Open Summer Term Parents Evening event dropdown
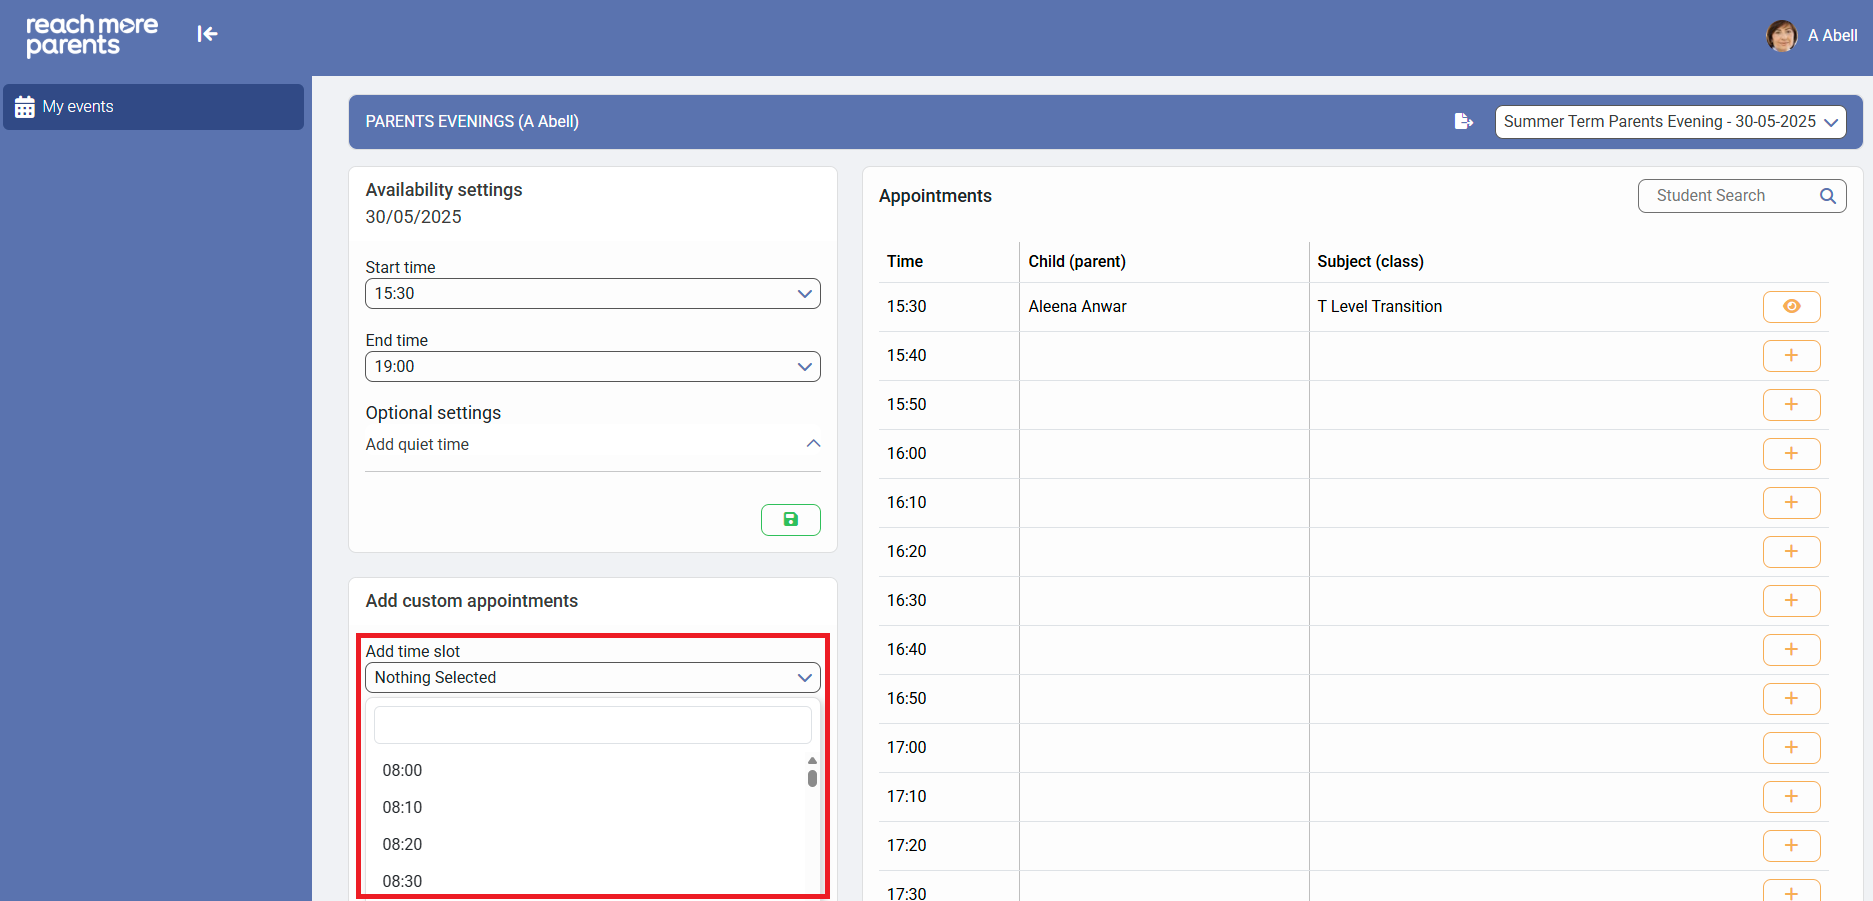This screenshot has width=1873, height=901. (x=1670, y=122)
